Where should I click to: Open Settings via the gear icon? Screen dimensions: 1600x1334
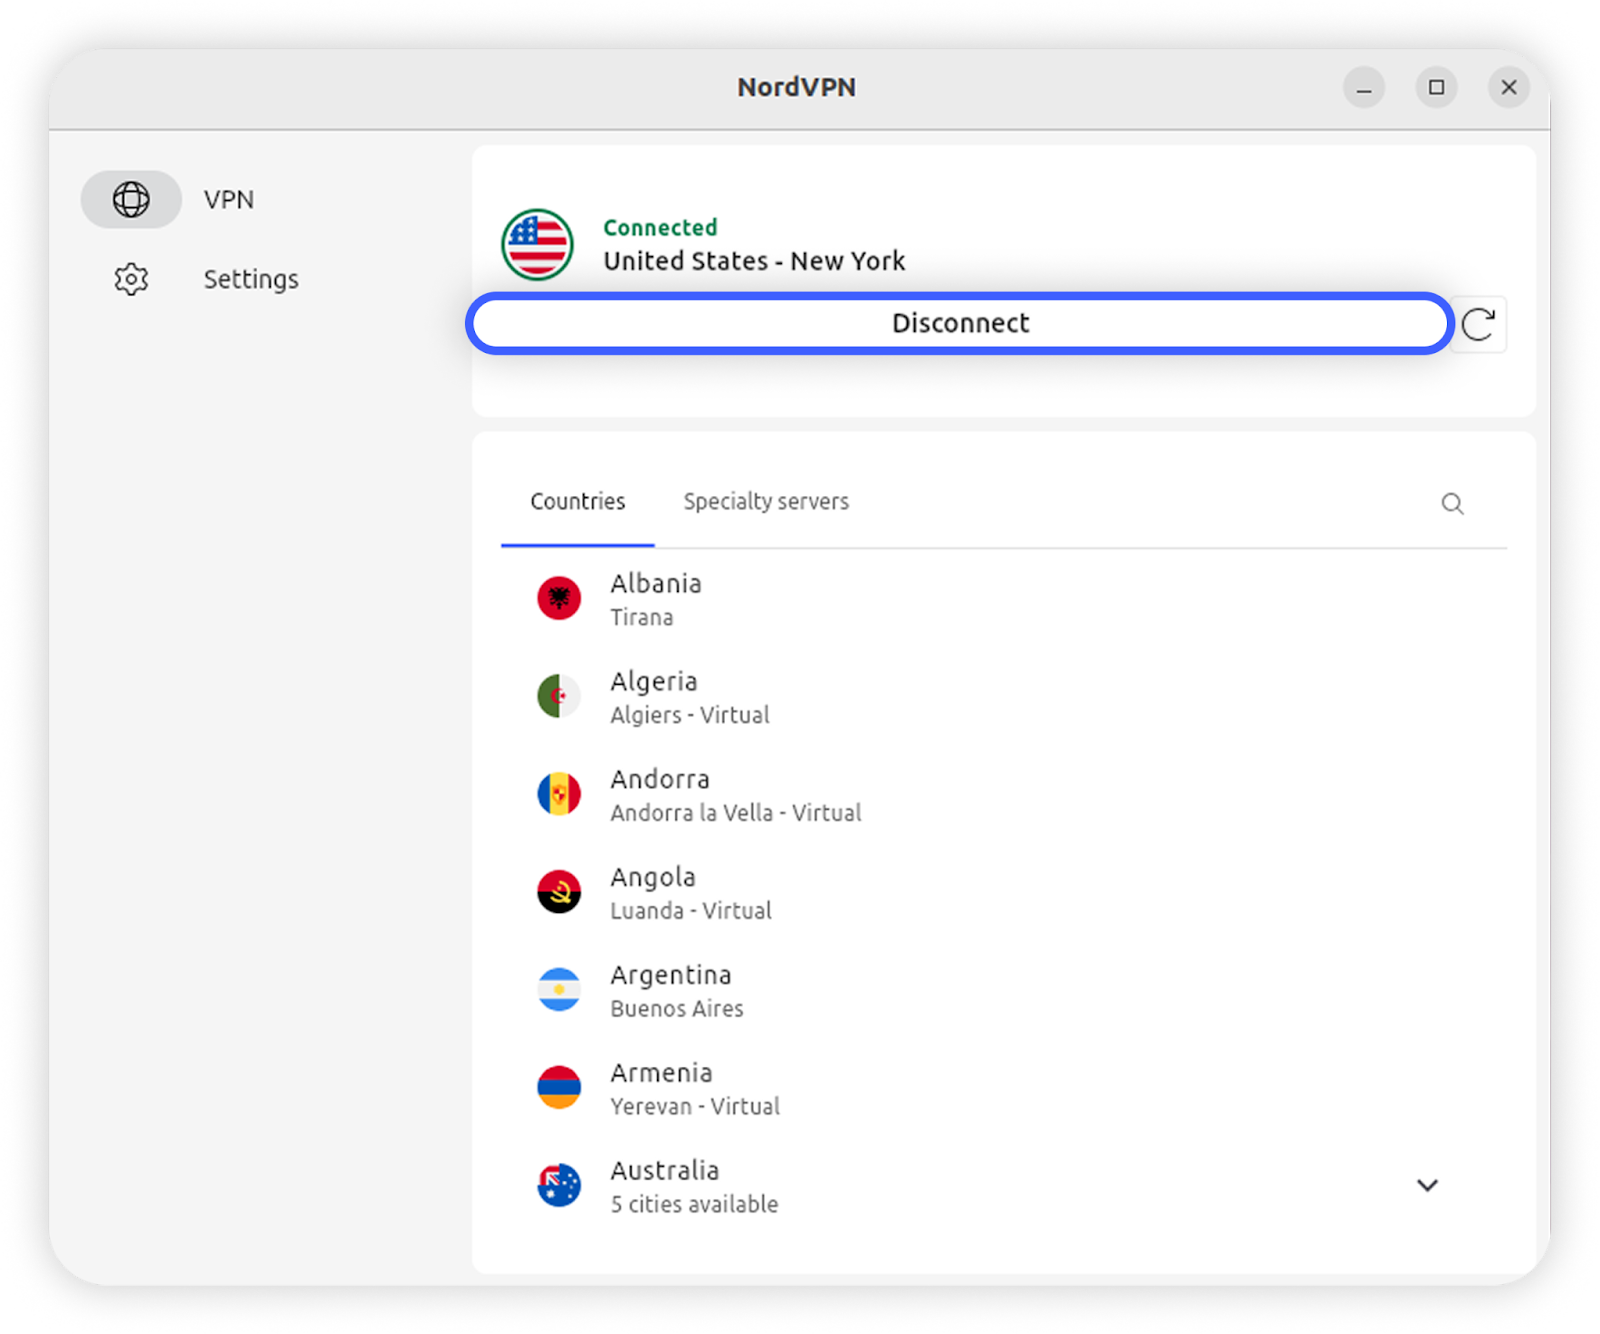(131, 279)
